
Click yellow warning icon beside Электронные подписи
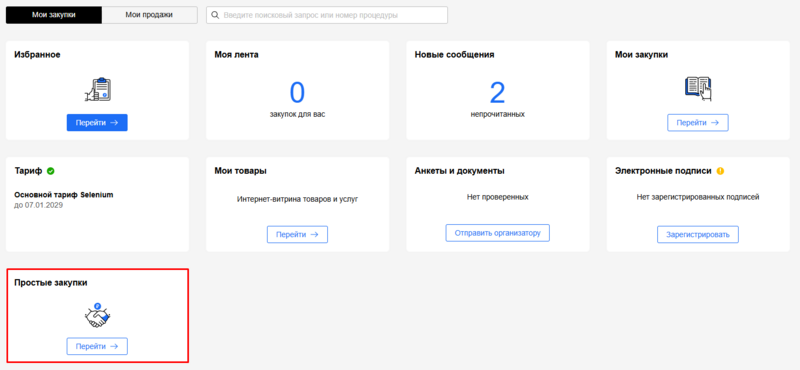coord(720,171)
